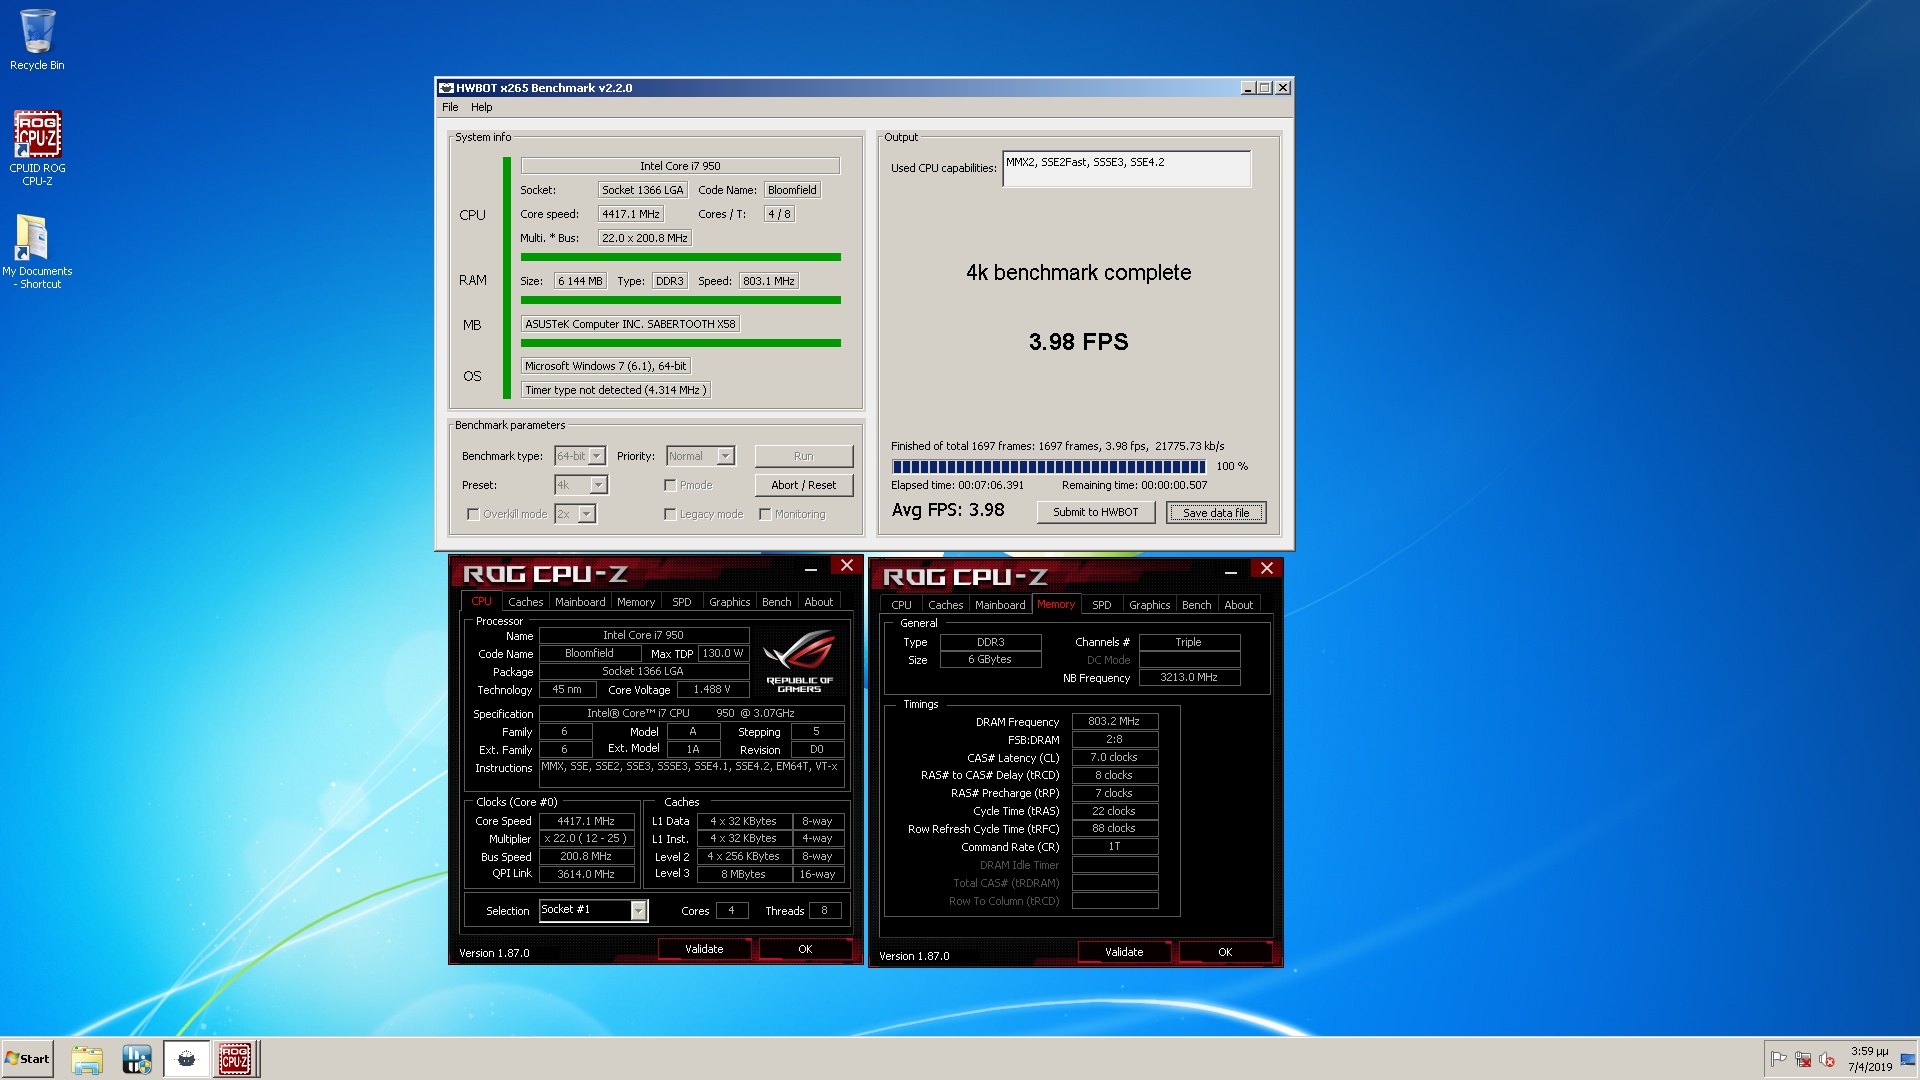Click the Intel Core i7 950 CPU field
This screenshot has width=1920, height=1080.
tap(680, 166)
